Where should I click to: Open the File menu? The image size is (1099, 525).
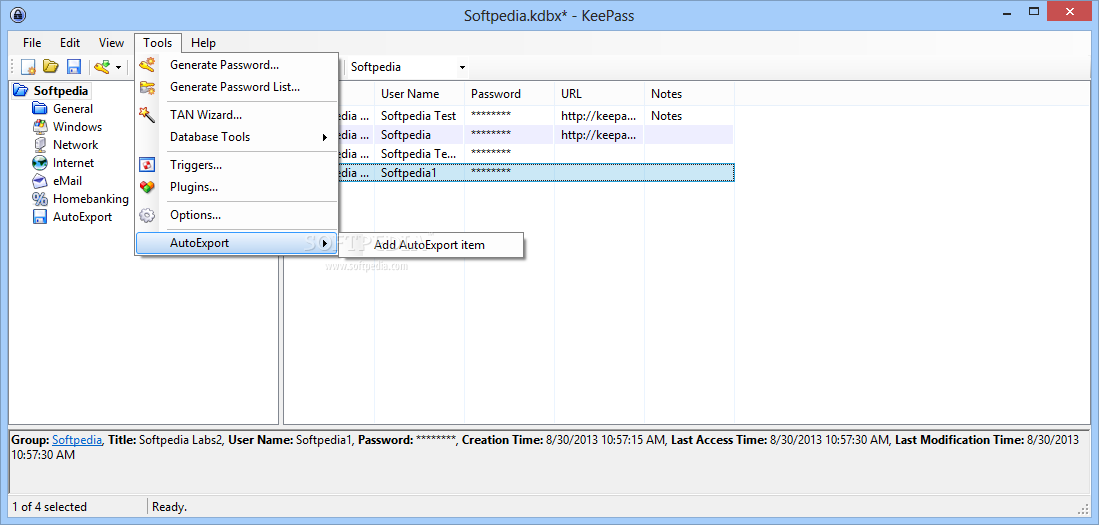point(32,43)
